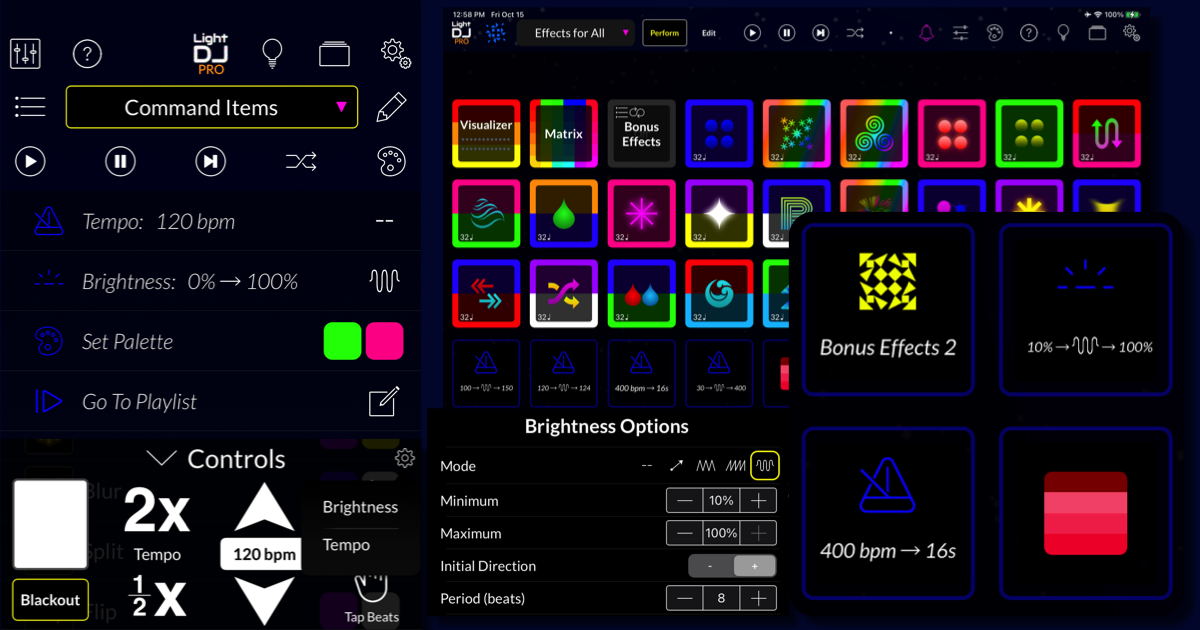This screenshot has width=1200, height=630.
Task: Play in the left panel transport row
Action: coord(30,161)
